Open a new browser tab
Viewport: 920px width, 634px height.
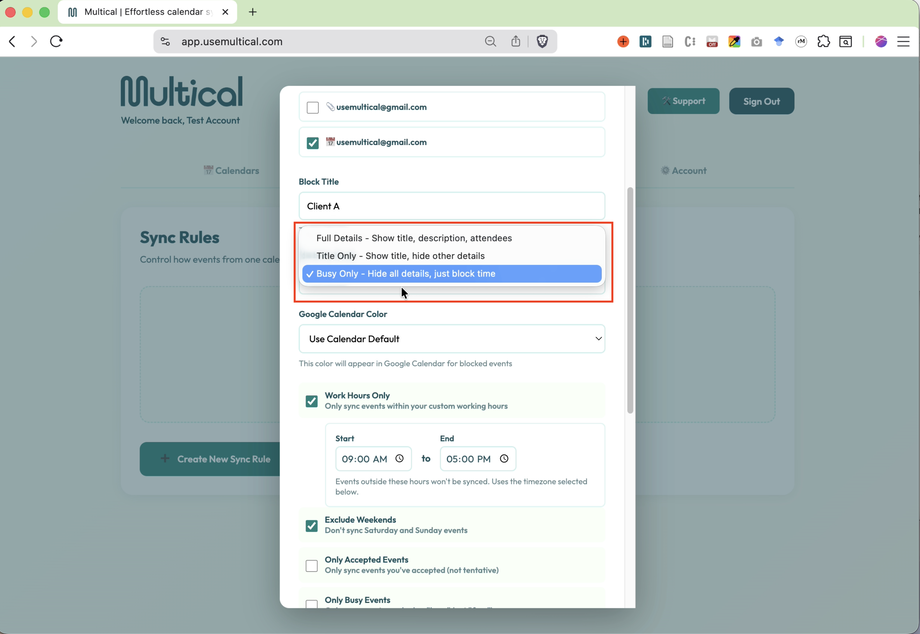tap(253, 12)
